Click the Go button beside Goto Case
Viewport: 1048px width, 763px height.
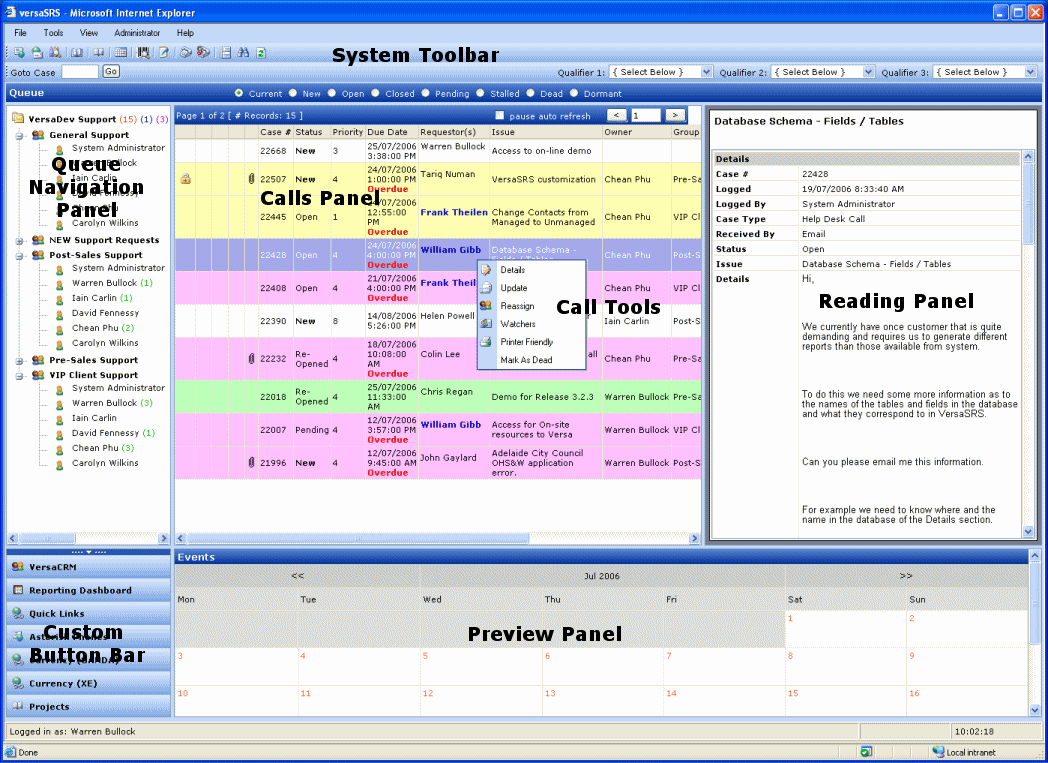[x=111, y=71]
